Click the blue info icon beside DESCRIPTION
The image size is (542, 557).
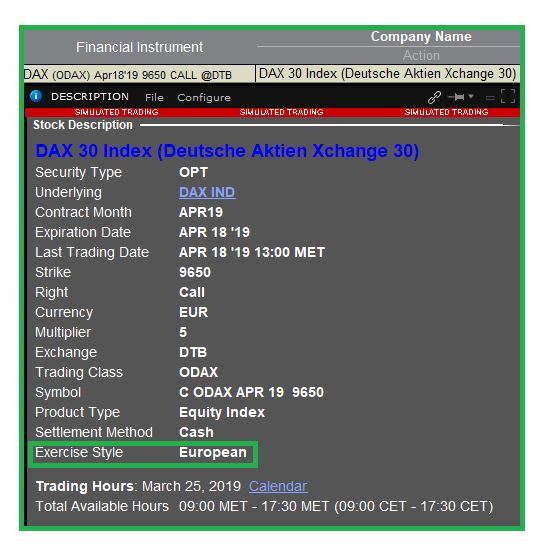coord(36,96)
